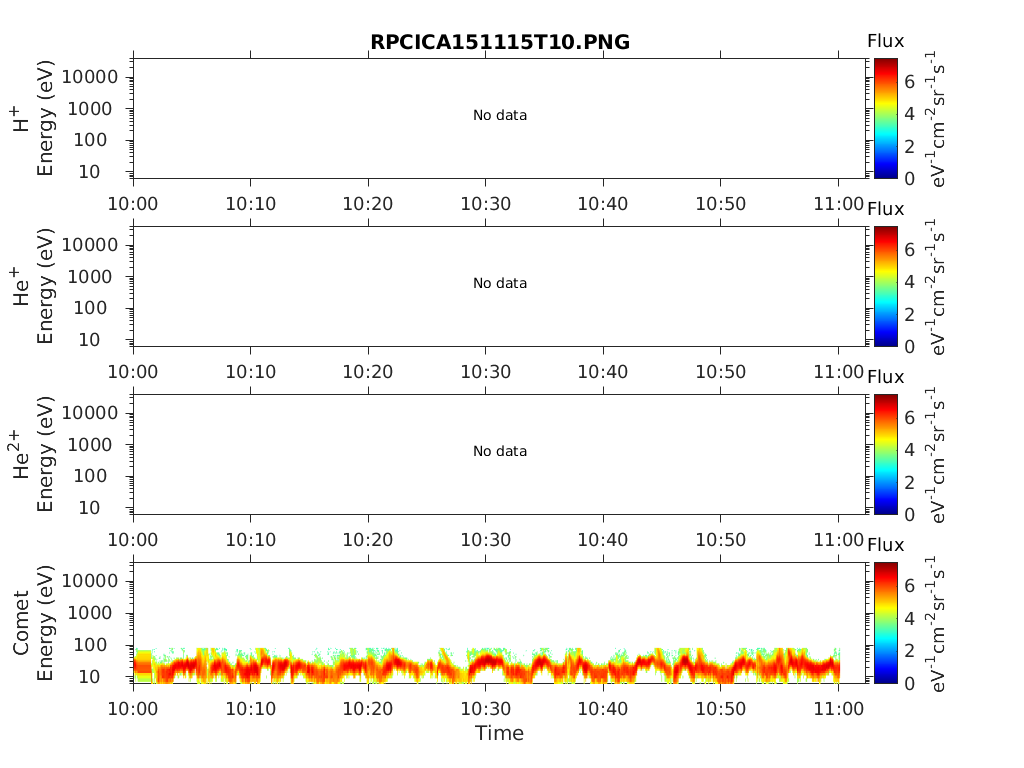This screenshot has width=1024, height=768.
Task: Click the H+ panel flux colorbar
Action: coord(886,118)
